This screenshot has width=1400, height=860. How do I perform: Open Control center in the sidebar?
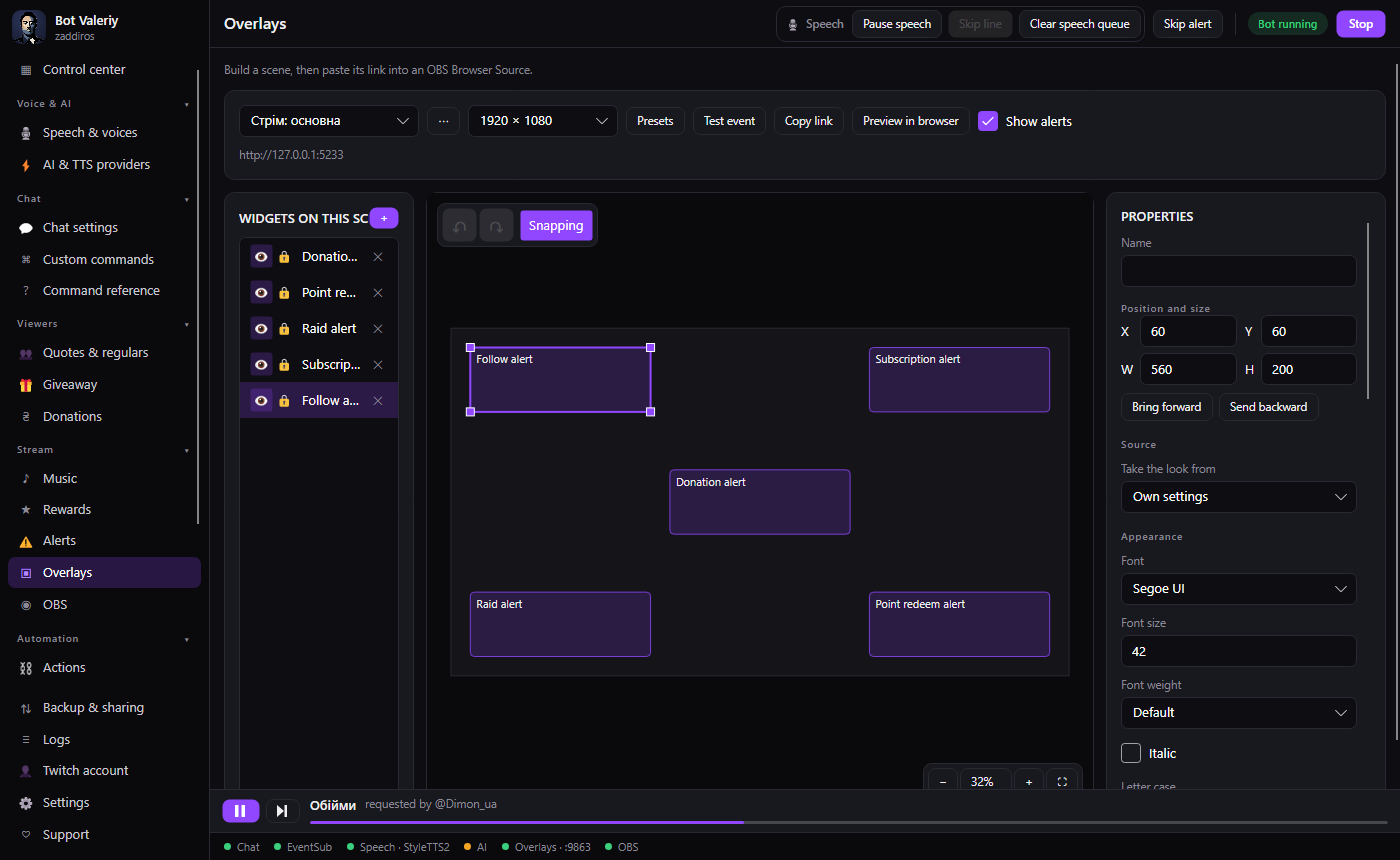pos(104,70)
